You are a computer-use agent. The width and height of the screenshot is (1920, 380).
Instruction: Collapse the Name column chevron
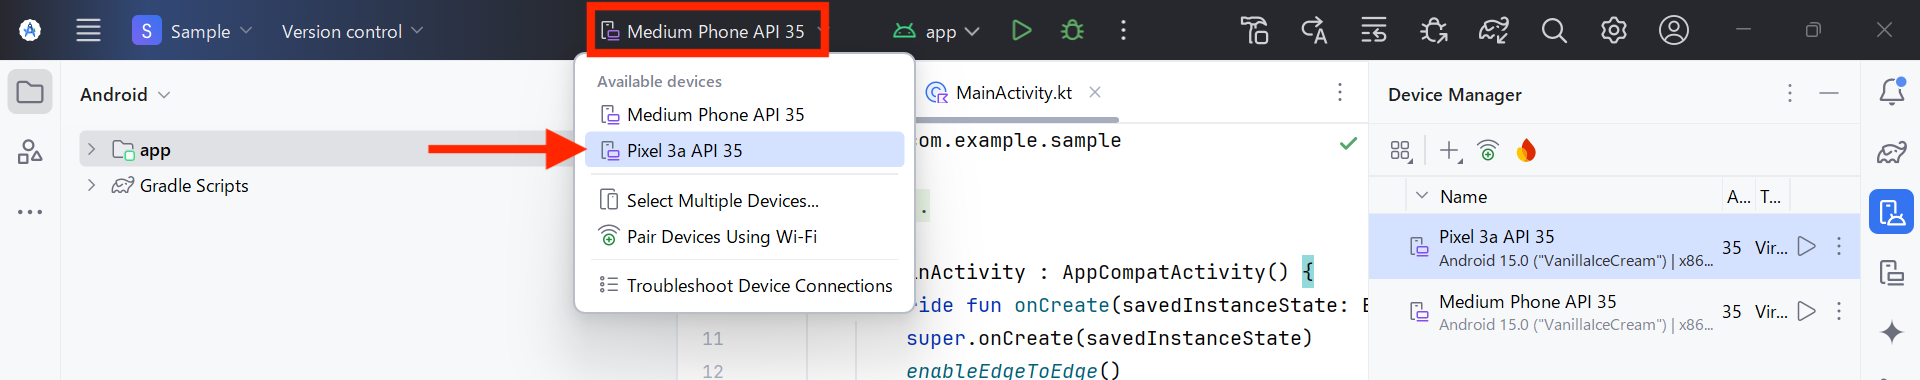tap(1422, 196)
